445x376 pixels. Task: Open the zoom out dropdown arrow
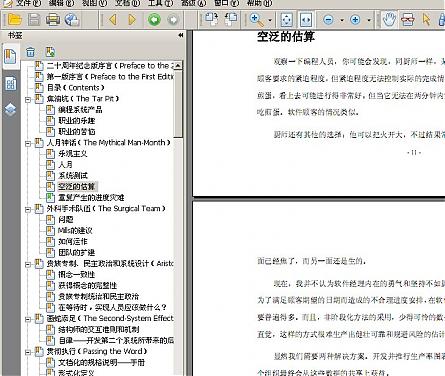coord(342,20)
